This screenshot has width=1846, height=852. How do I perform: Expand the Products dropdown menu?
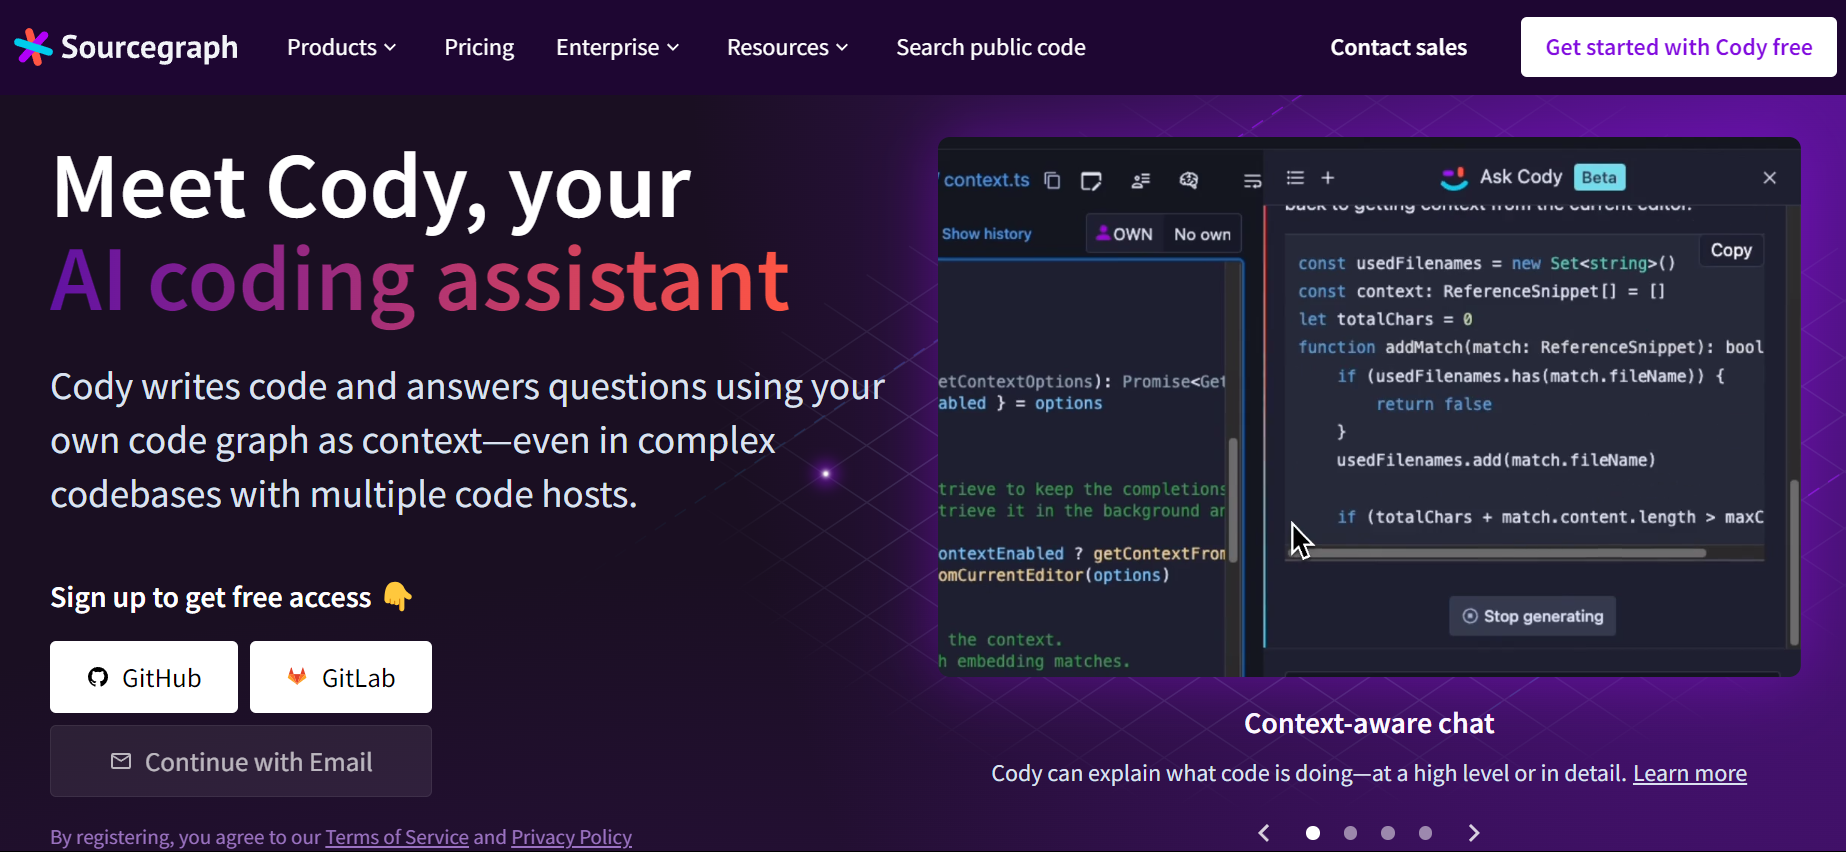coord(342,47)
